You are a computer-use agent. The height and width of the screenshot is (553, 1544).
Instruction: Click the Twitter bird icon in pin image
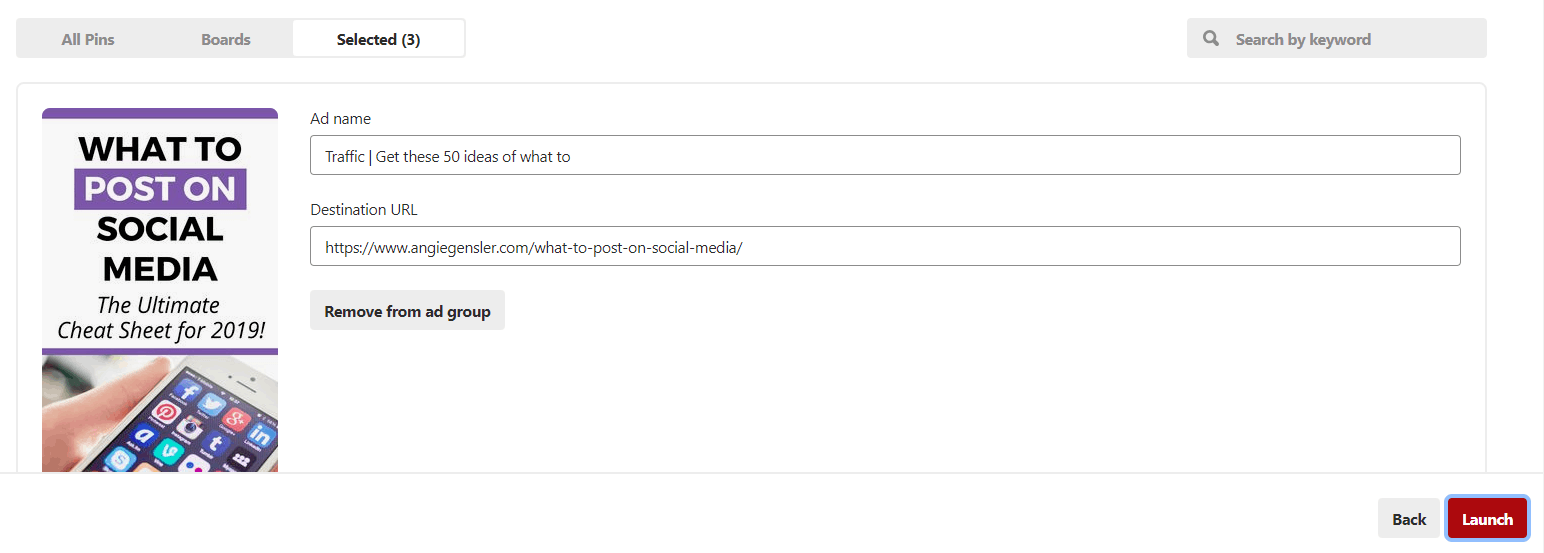click(212, 405)
